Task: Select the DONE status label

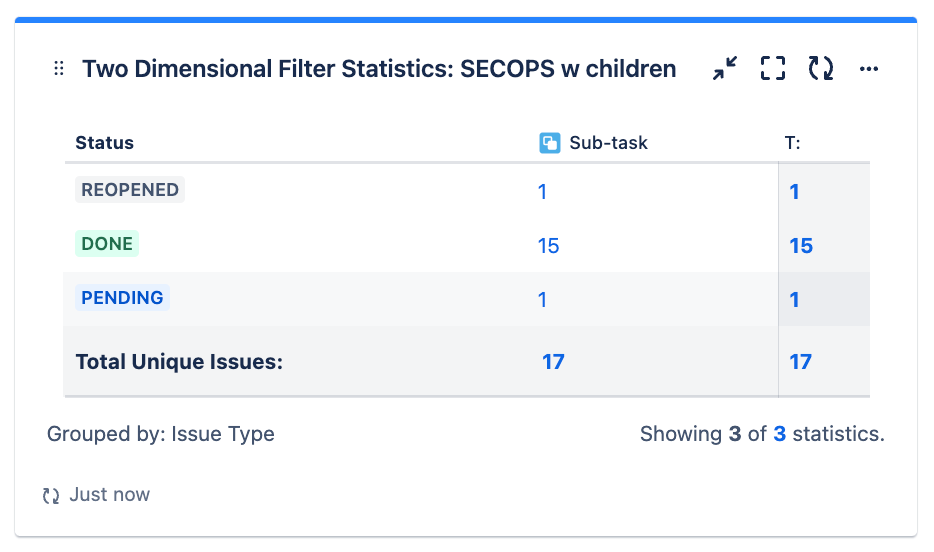Action: tap(107, 244)
